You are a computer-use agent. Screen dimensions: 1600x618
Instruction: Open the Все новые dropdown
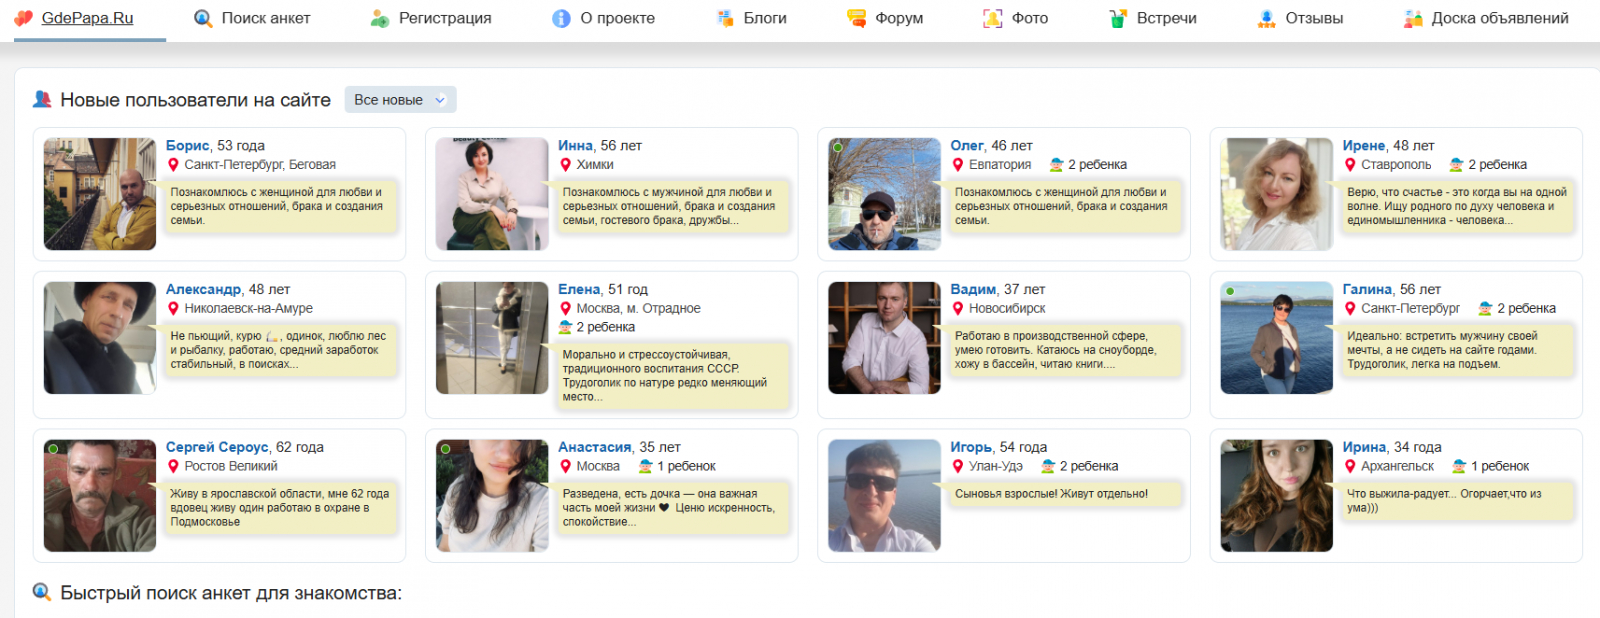[x=400, y=100]
